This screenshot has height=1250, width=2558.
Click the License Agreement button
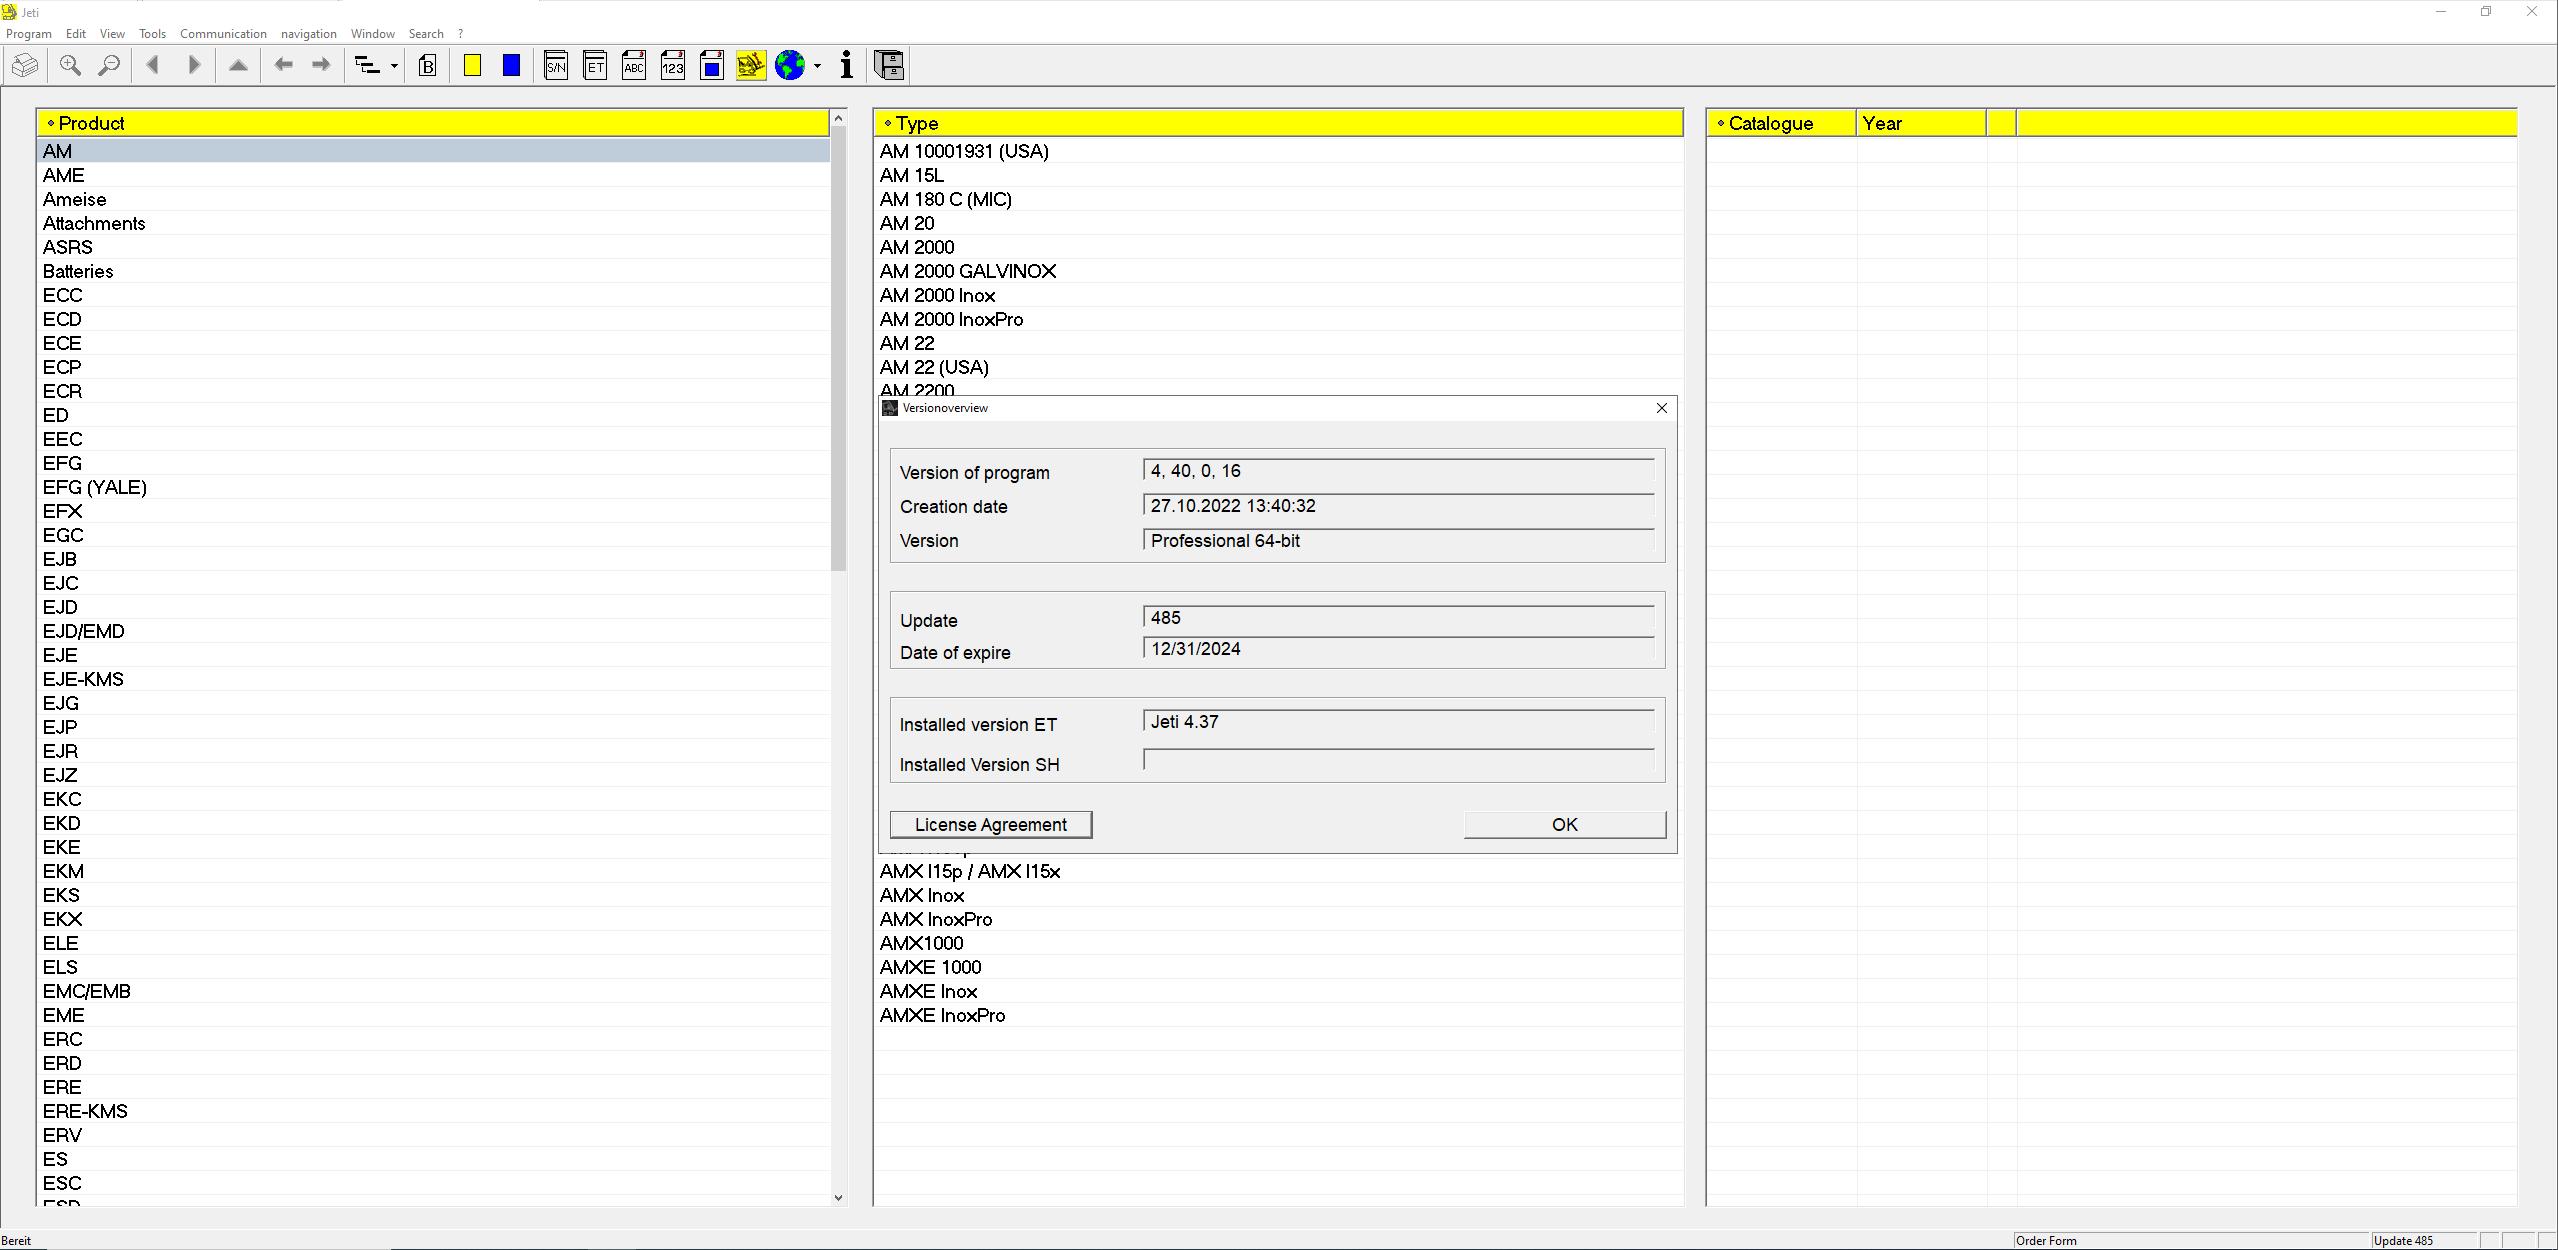click(x=991, y=825)
